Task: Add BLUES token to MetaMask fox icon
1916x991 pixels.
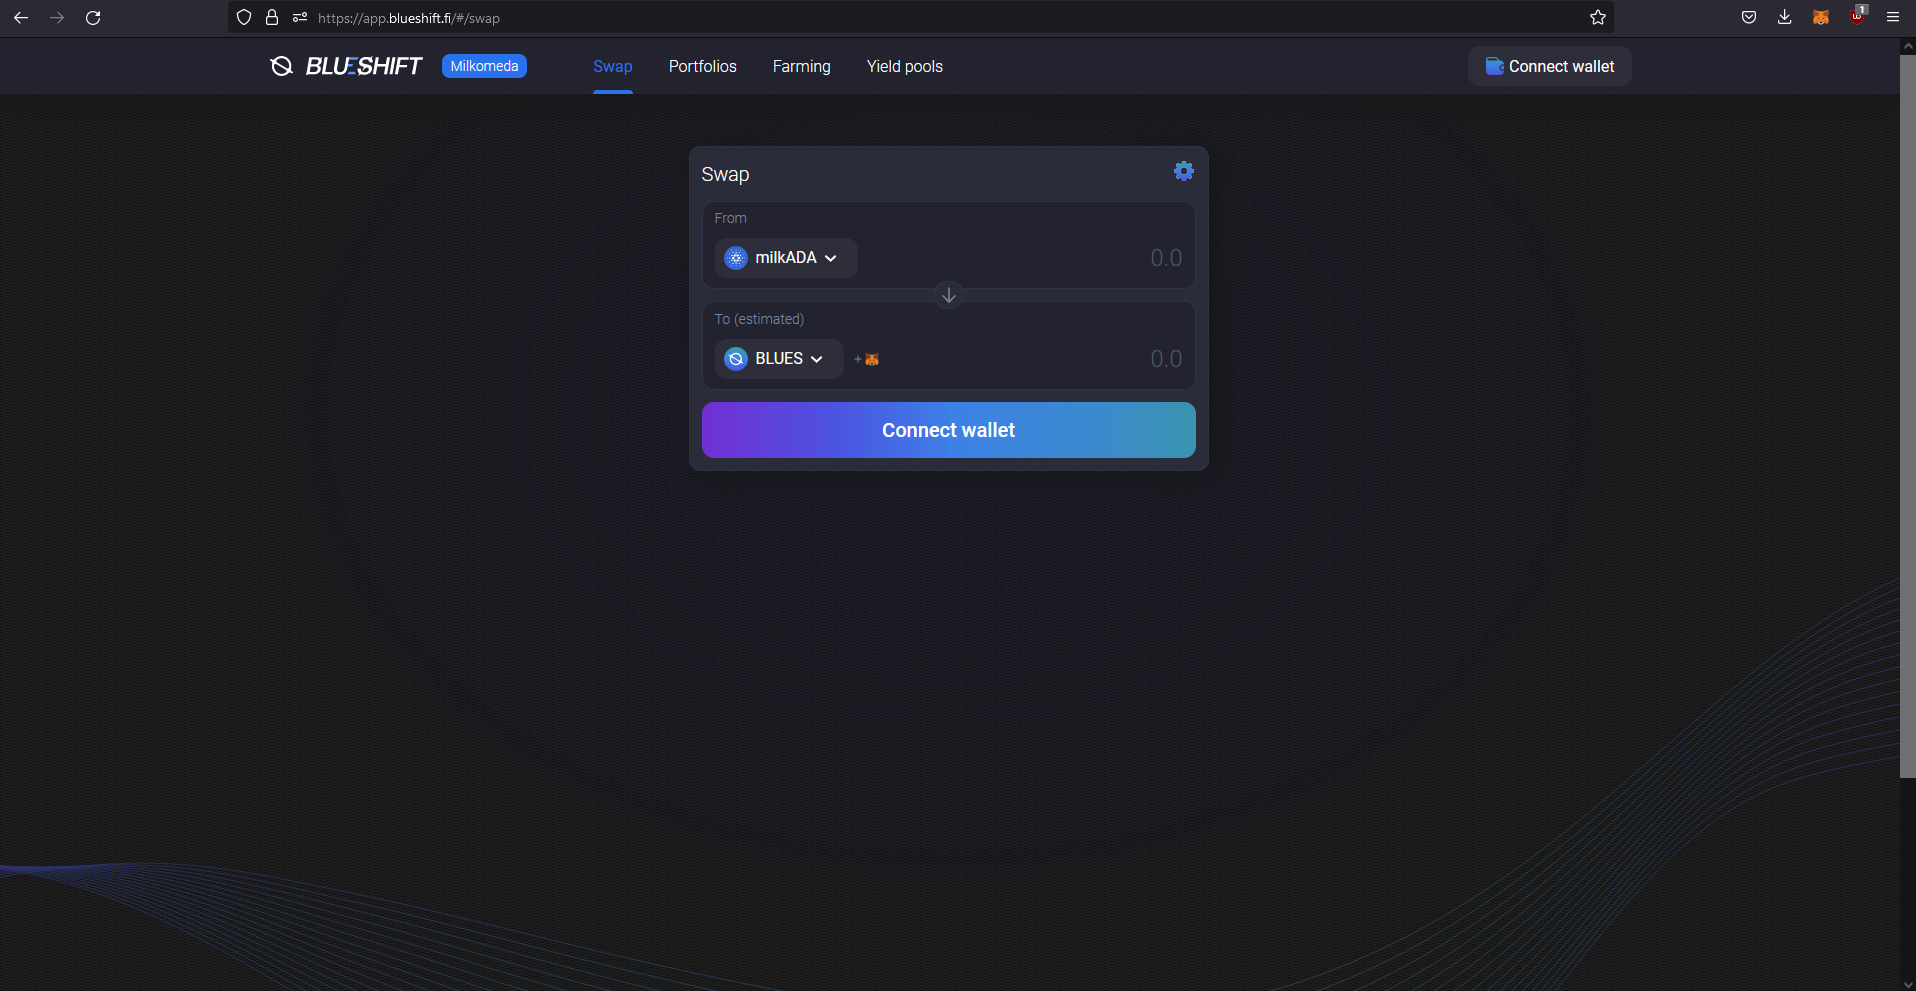Action: (x=867, y=359)
